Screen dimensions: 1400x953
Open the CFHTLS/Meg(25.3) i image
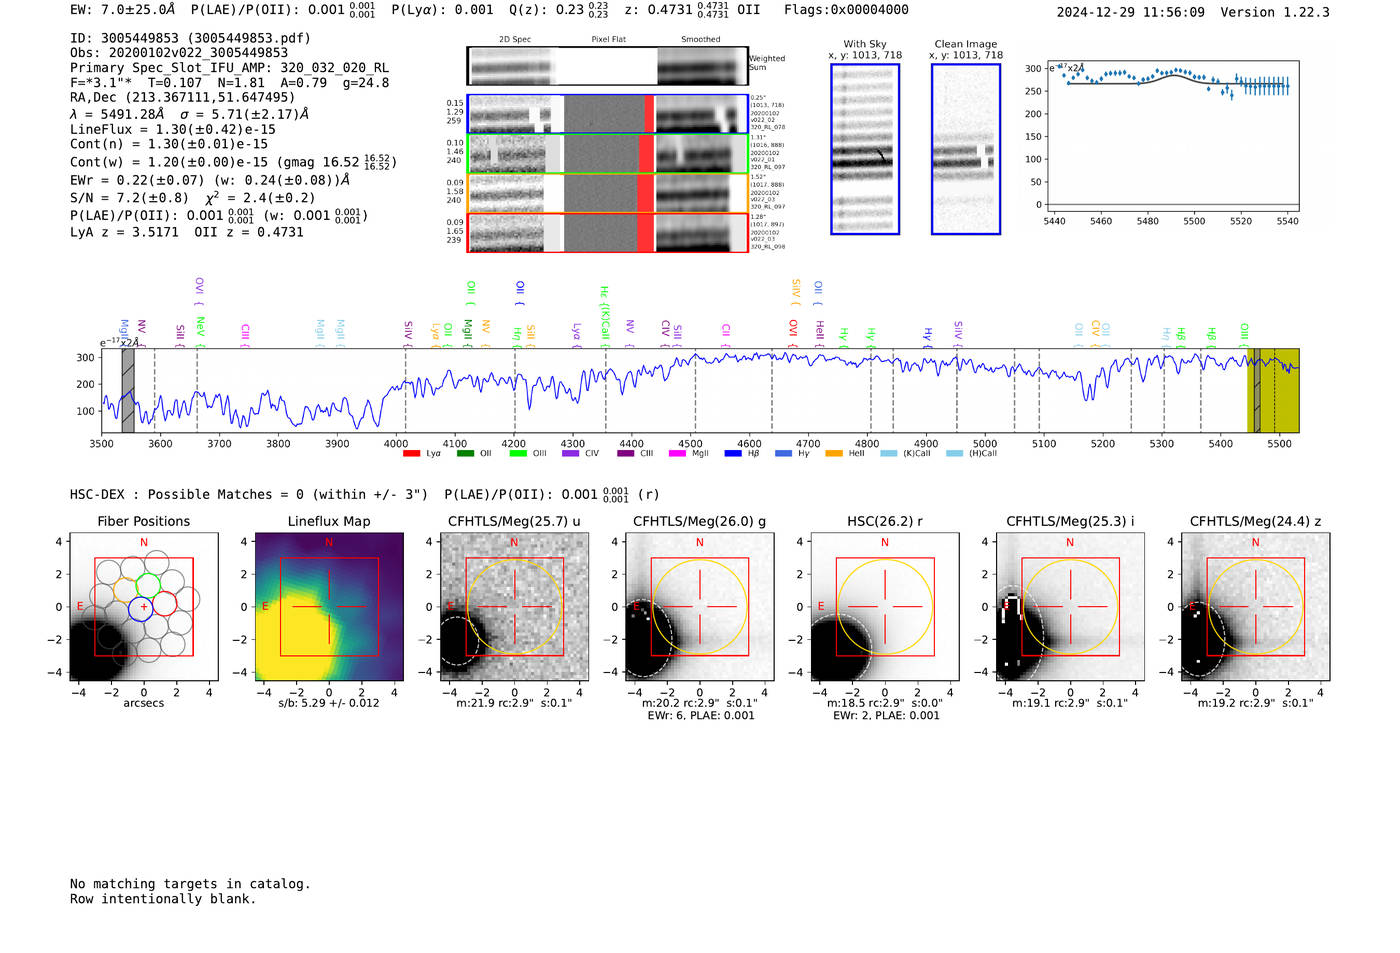[x=1070, y=607]
